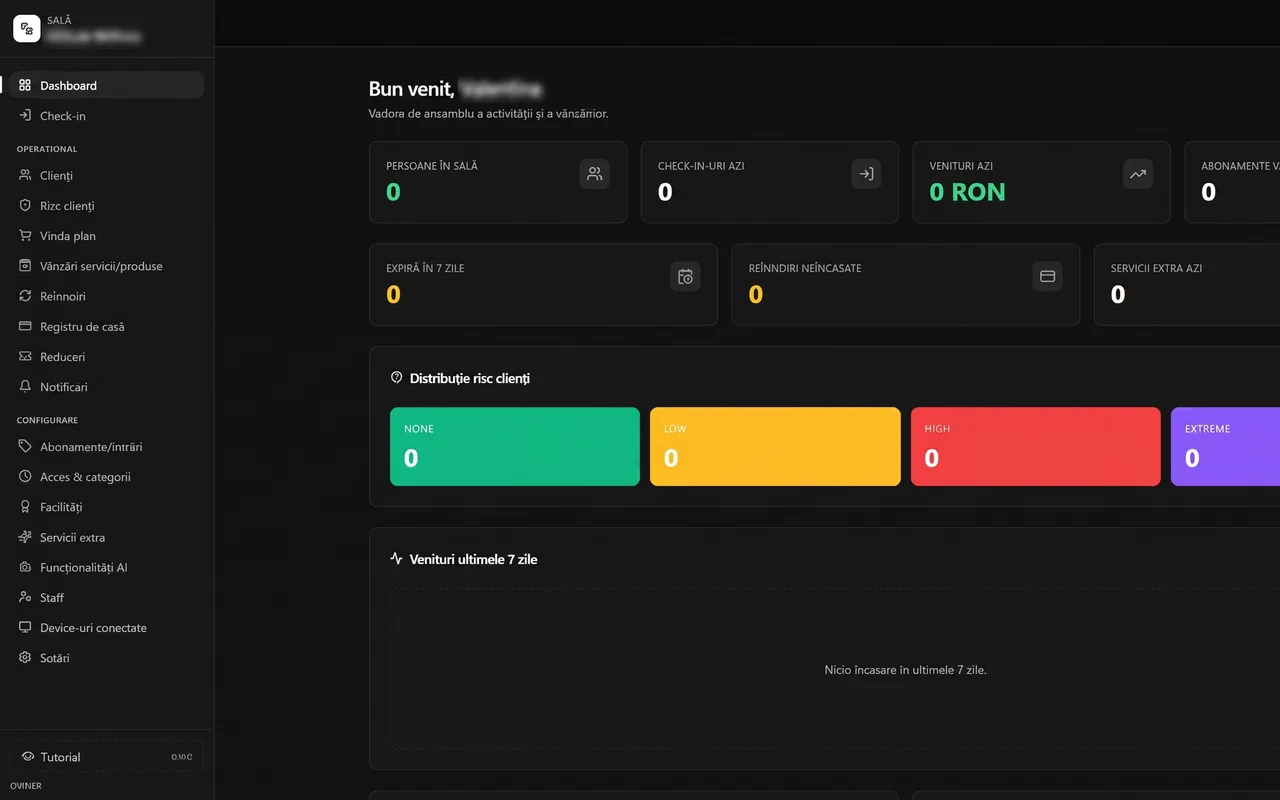Click the Facilități award icon
The image size is (1280, 800).
25,507
